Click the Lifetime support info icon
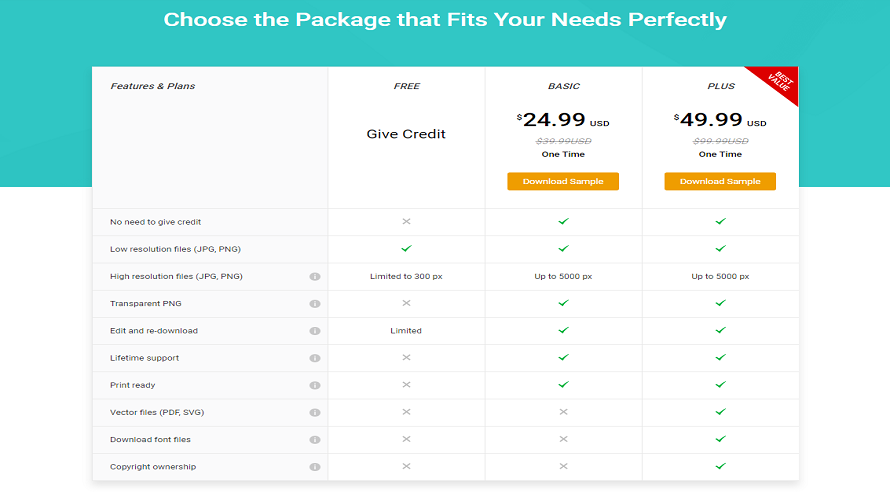 315,358
